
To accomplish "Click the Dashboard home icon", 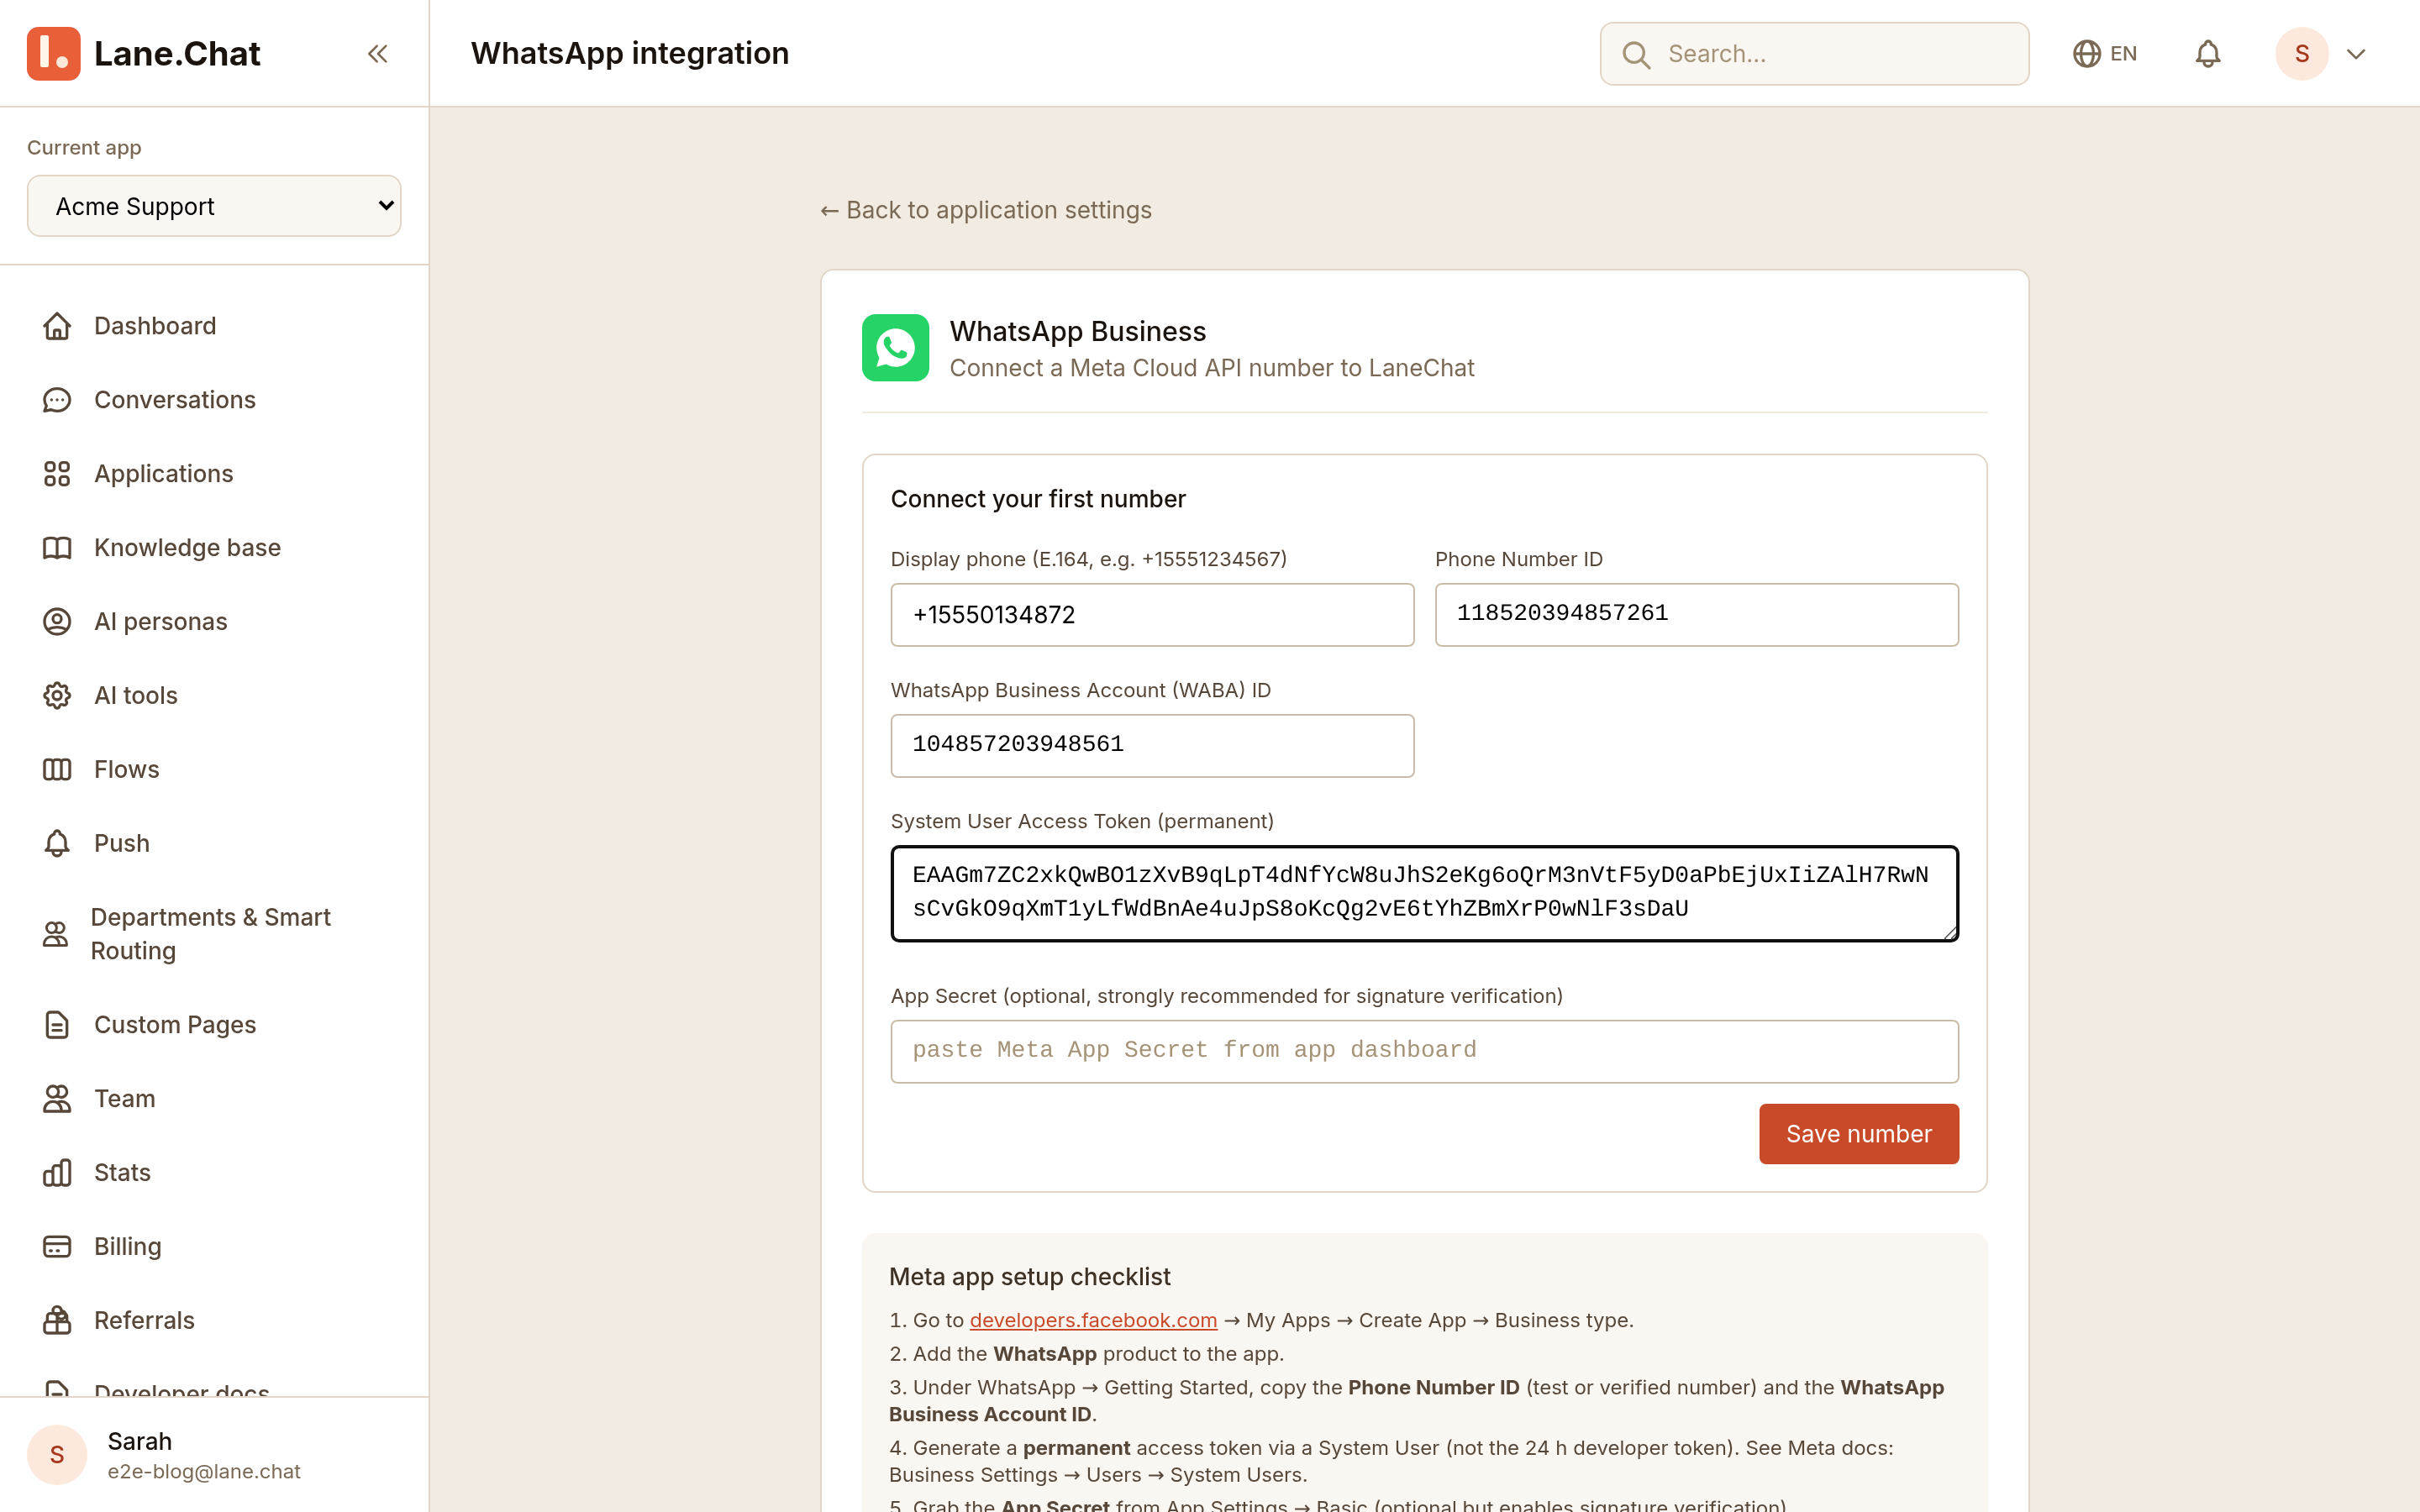I will pyautogui.click(x=57, y=326).
